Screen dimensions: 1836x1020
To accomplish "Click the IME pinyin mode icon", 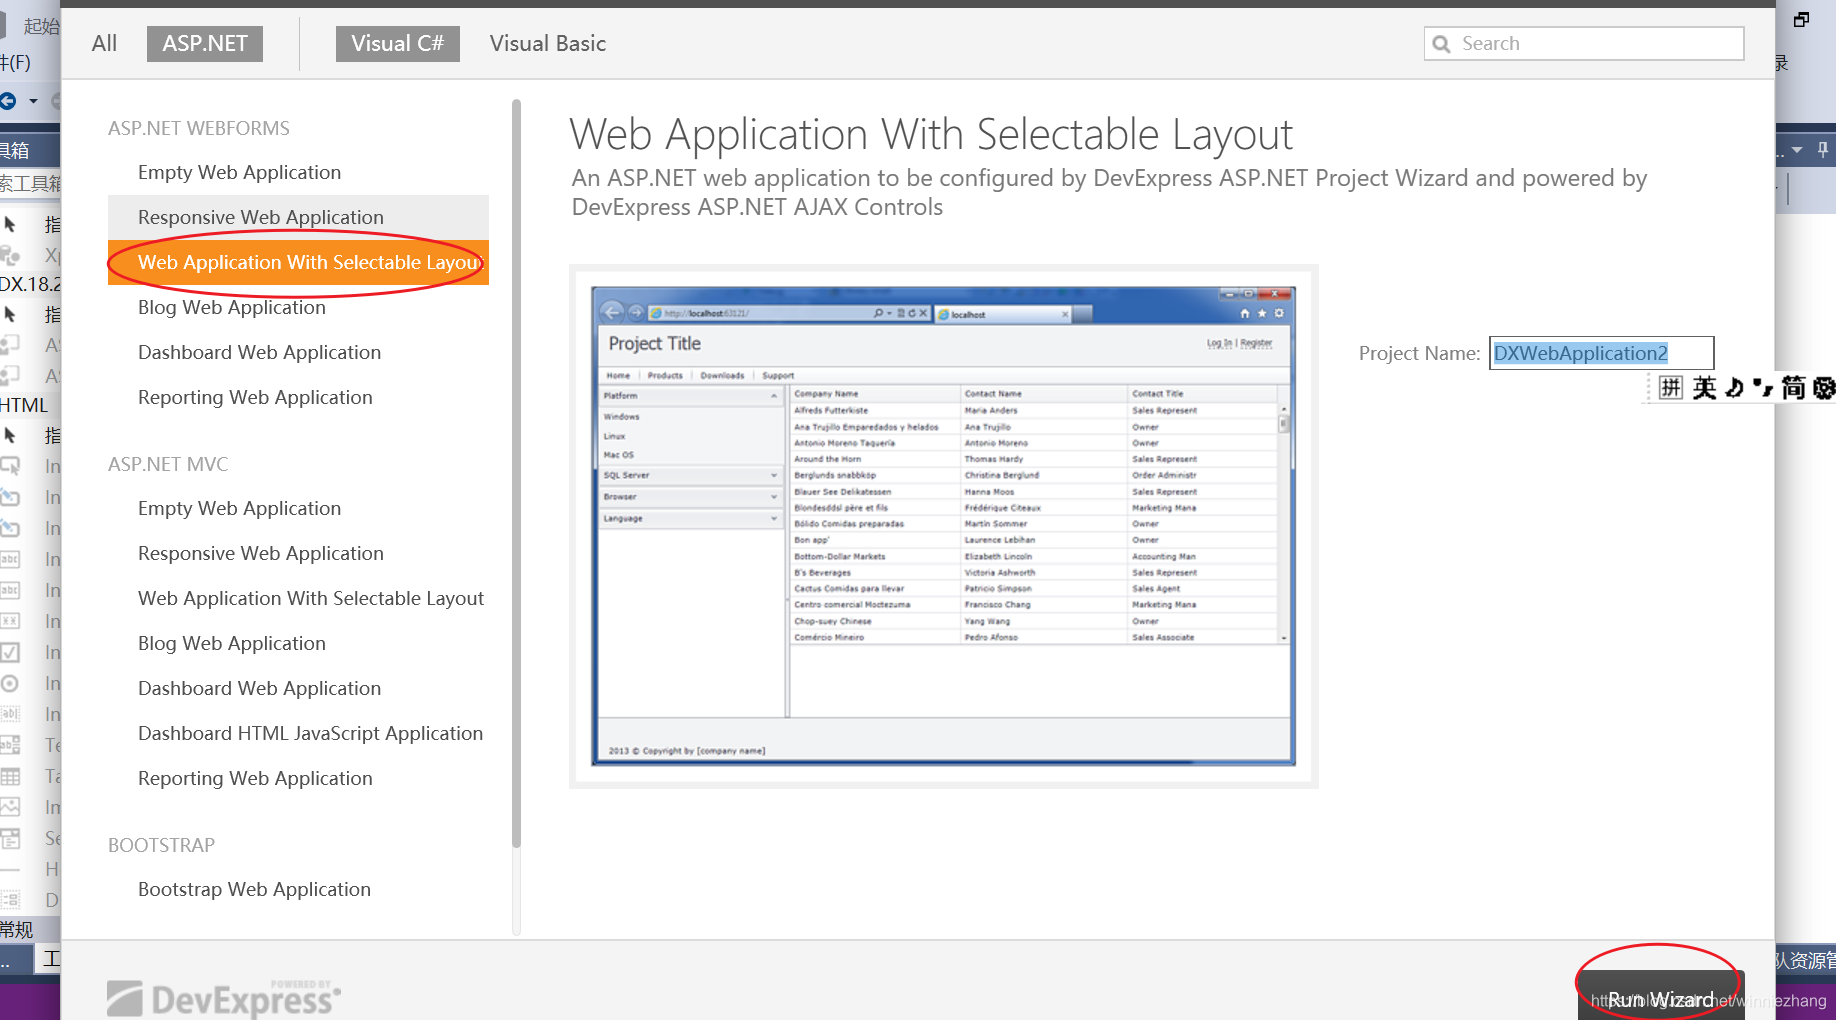I will pos(1671,387).
